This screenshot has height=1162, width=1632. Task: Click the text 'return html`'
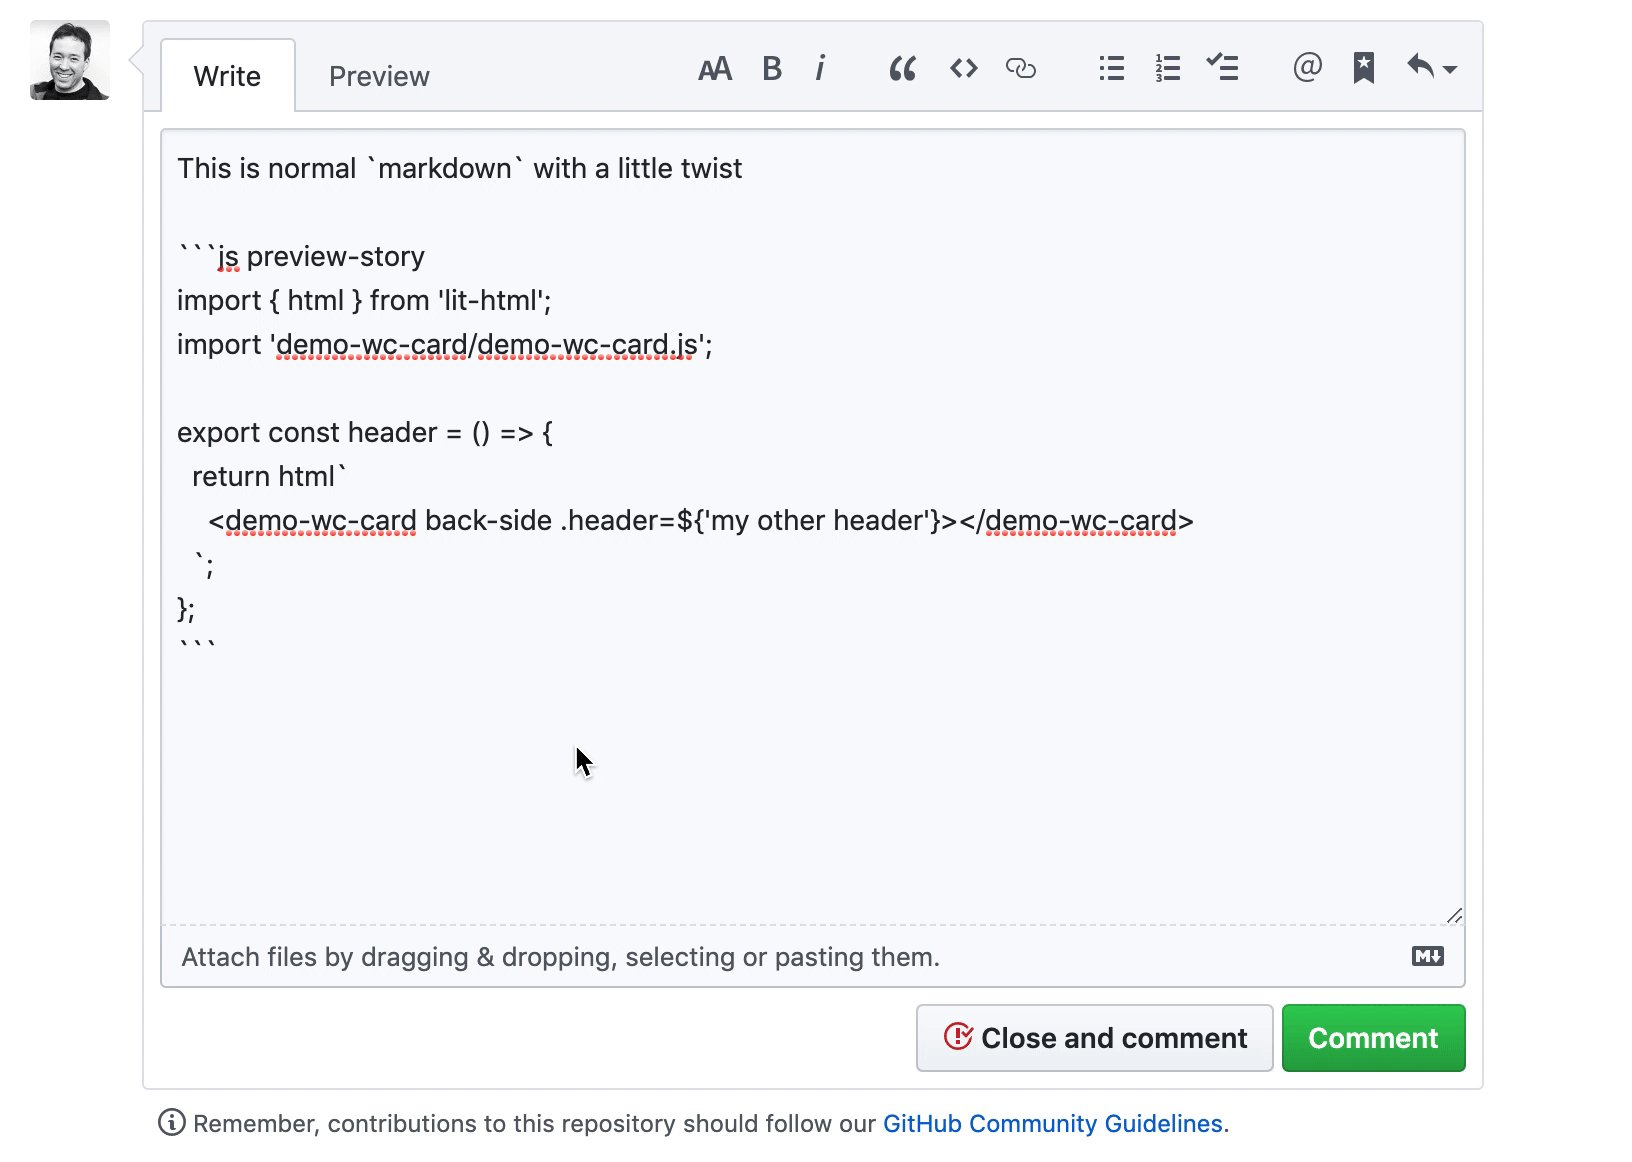(x=269, y=477)
